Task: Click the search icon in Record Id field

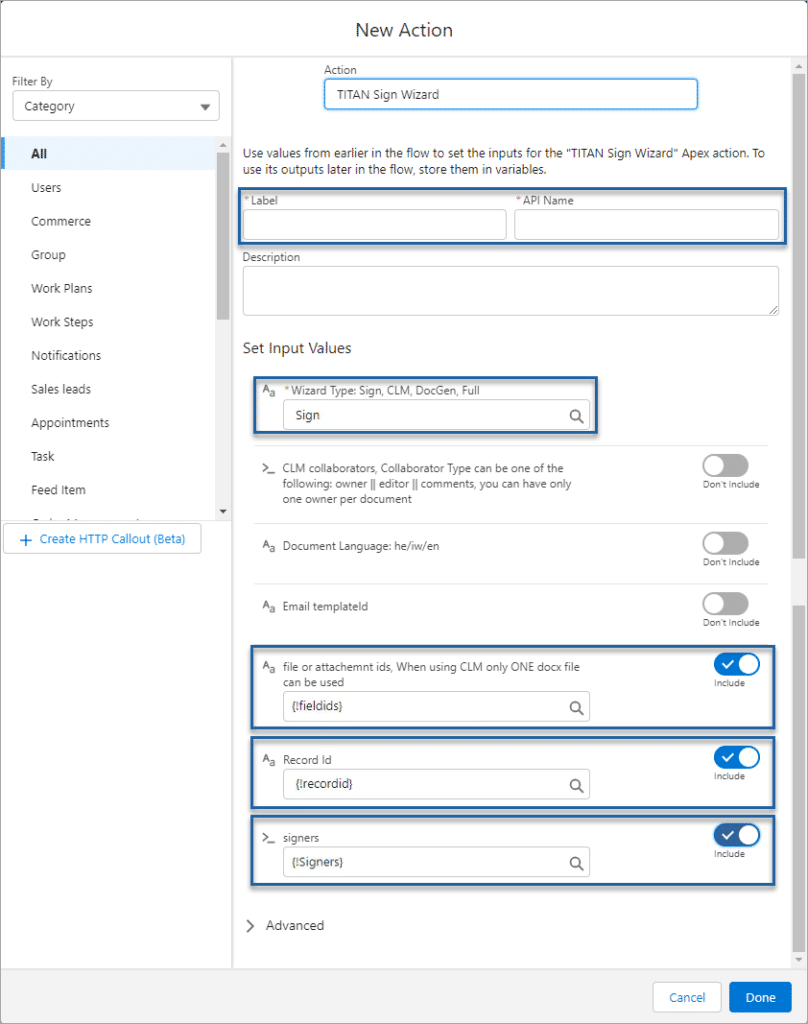Action: (576, 785)
